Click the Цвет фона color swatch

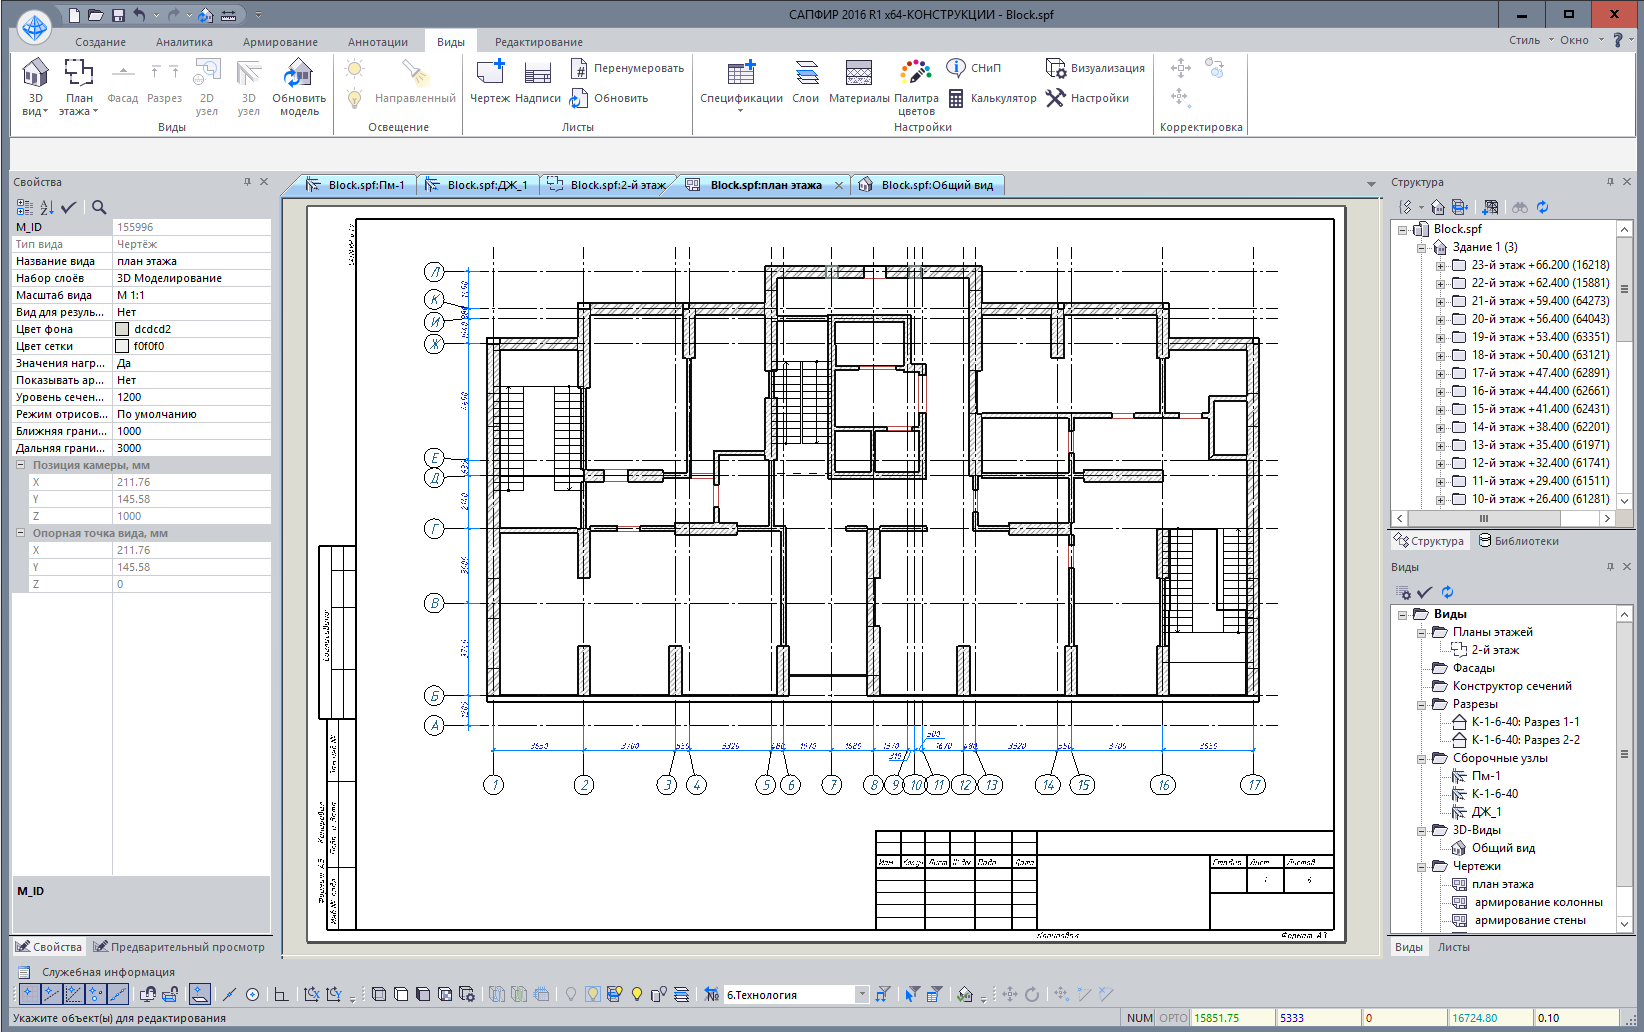point(122,329)
